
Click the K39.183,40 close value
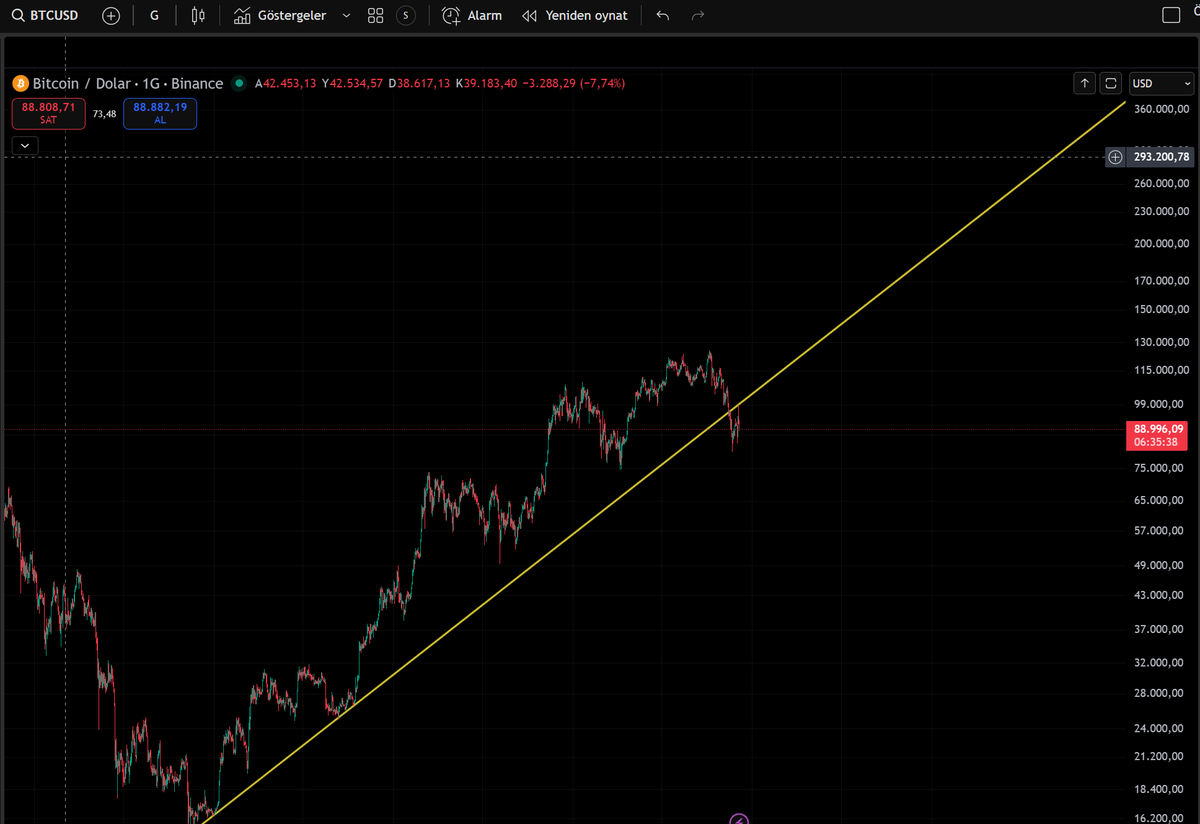coord(486,83)
